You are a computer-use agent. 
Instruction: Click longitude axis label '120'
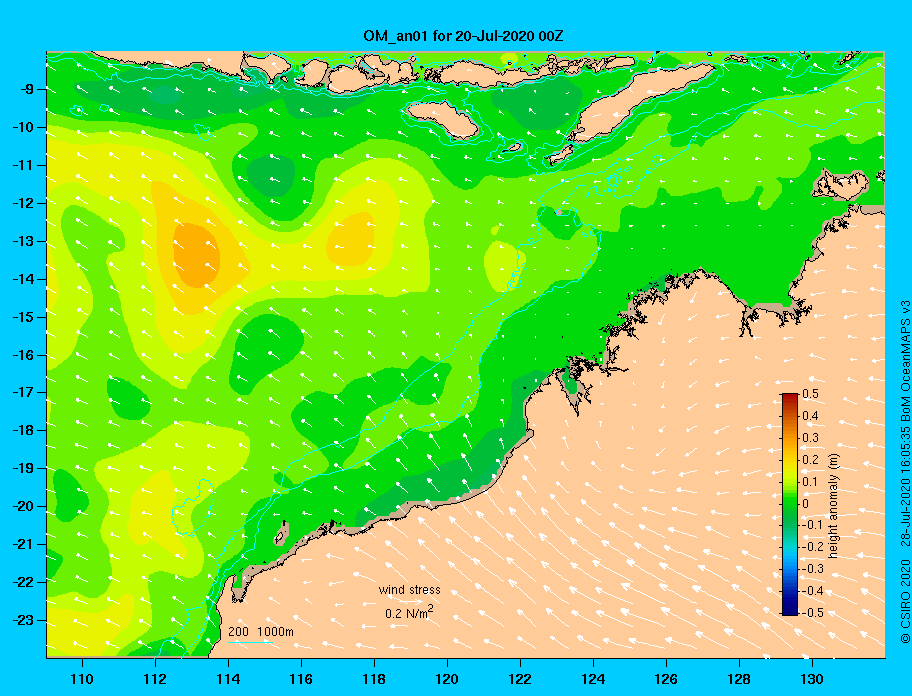447,679
